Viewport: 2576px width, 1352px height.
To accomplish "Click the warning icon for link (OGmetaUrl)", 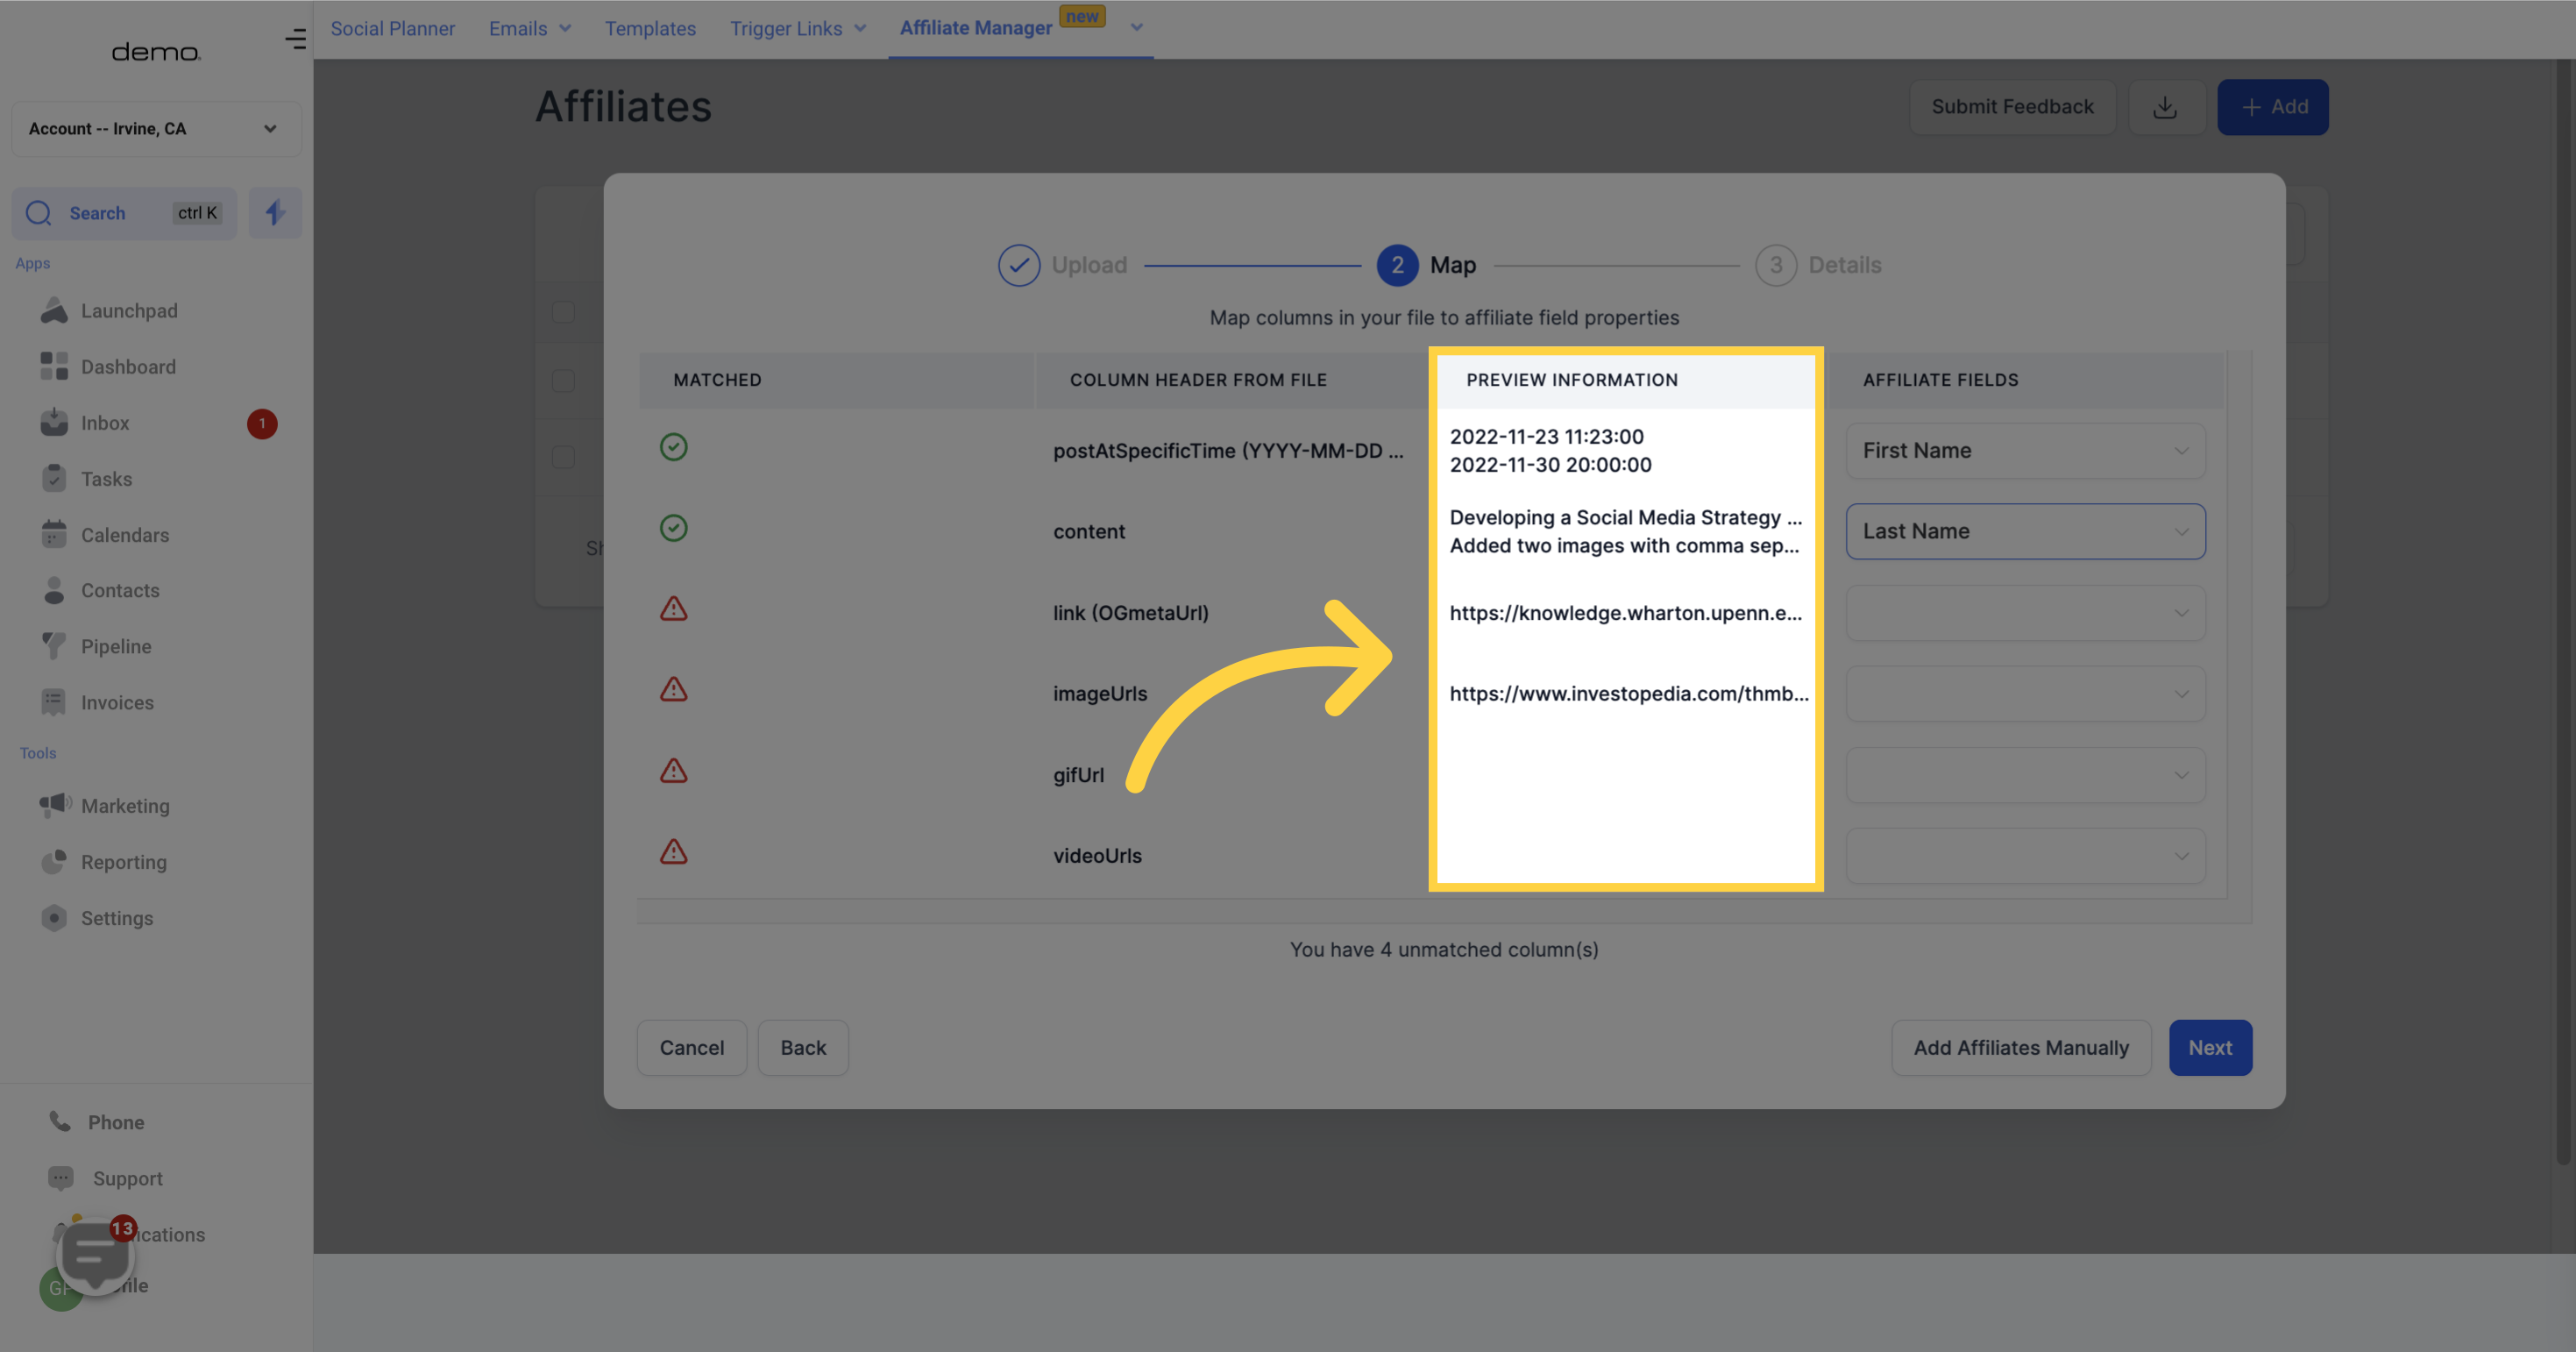I will 674,609.
